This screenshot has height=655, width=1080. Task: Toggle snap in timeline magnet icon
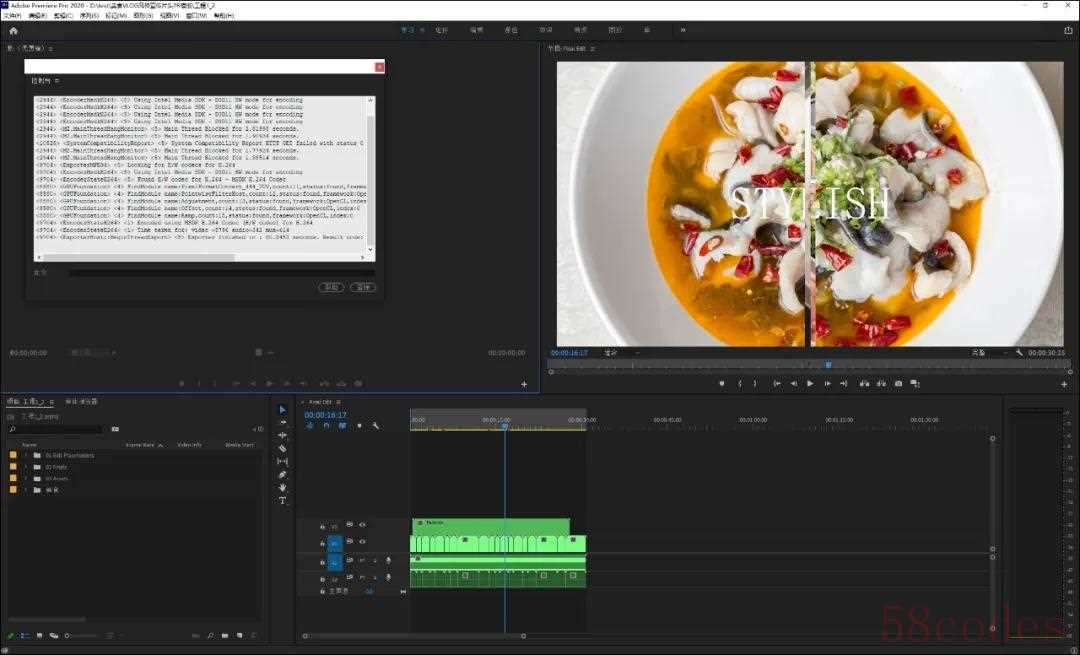click(325, 426)
